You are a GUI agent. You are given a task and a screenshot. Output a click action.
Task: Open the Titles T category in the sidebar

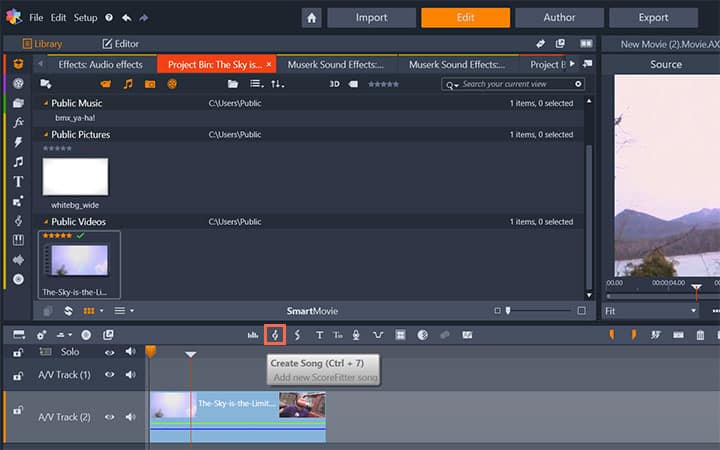[18, 181]
